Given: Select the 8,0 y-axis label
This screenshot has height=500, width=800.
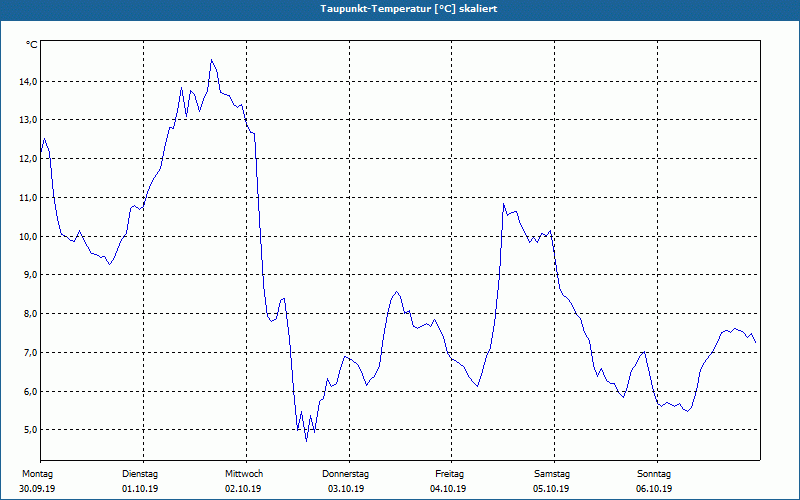Looking at the screenshot, I should click(30, 313).
